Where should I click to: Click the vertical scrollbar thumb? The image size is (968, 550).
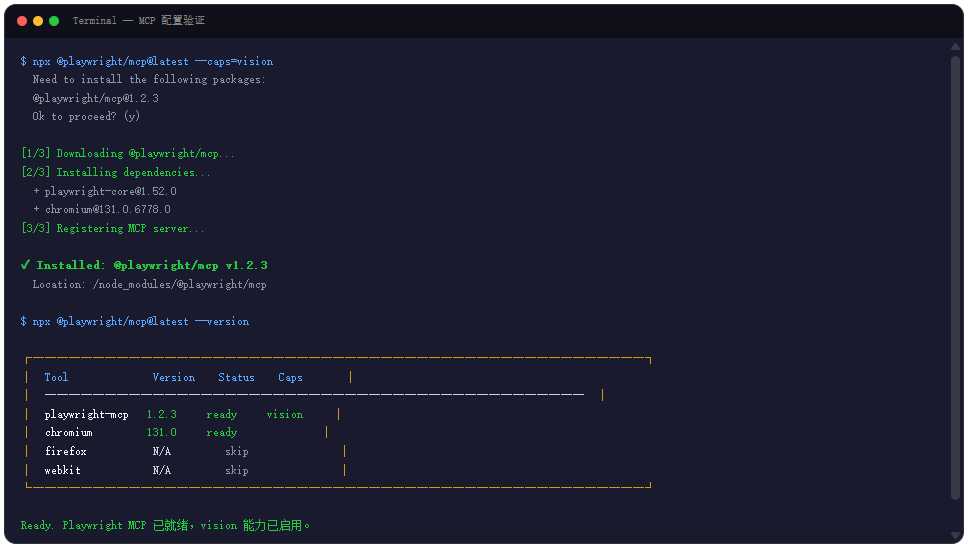point(956,278)
